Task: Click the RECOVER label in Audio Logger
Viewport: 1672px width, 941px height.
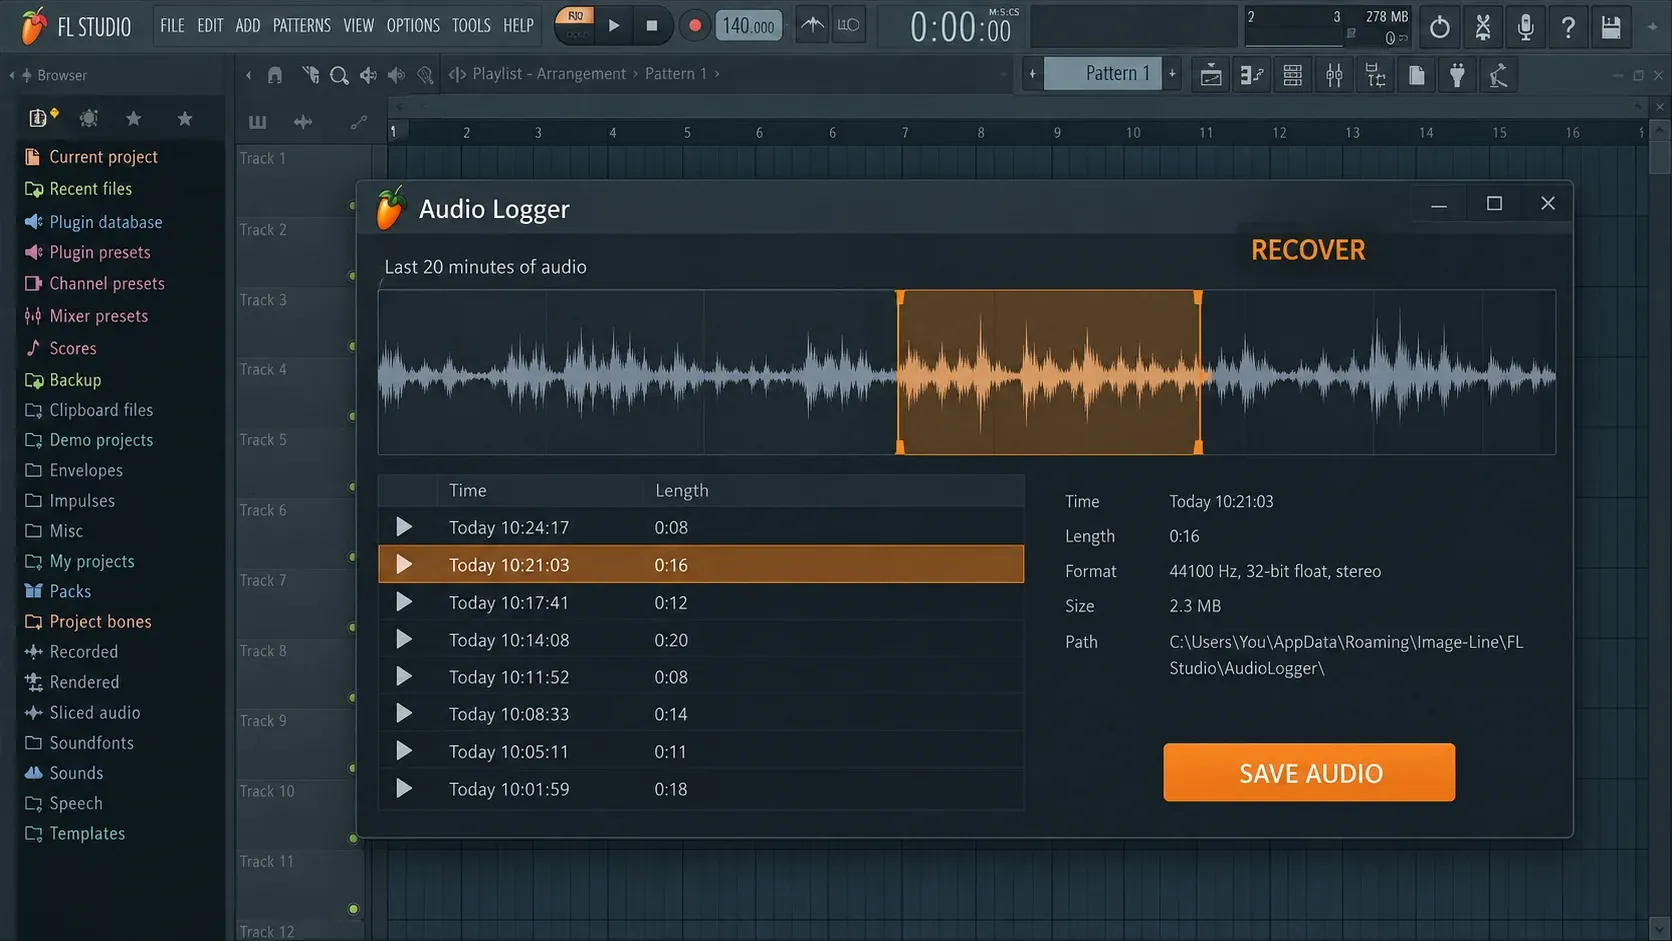Action: 1308,250
